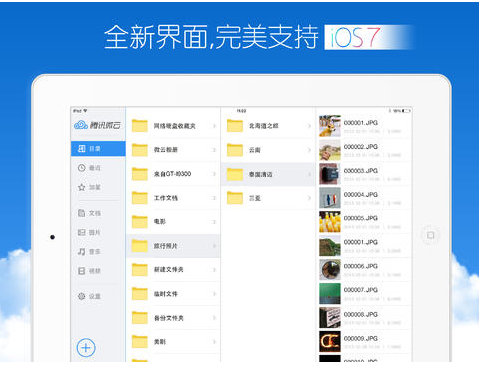Select the 目录 directory item in sidebar

[x=98, y=149]
